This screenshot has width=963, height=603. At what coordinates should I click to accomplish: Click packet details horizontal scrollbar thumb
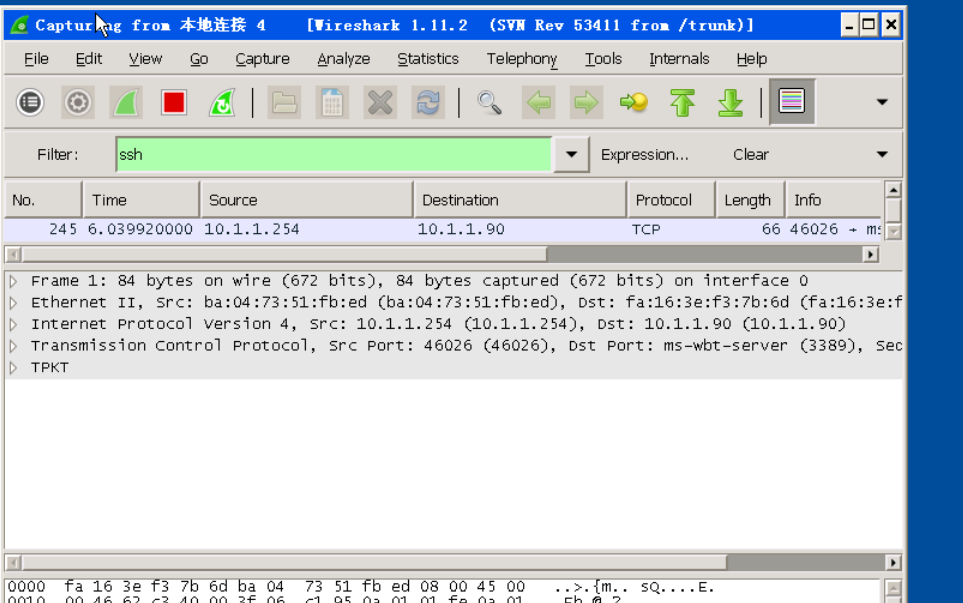[x=375, y=562]
